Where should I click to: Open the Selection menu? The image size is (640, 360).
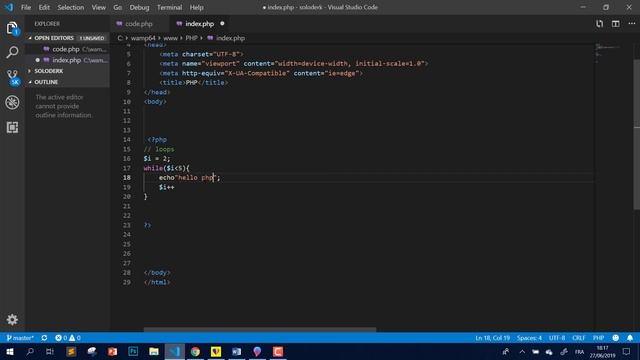(x=71, y=7)
